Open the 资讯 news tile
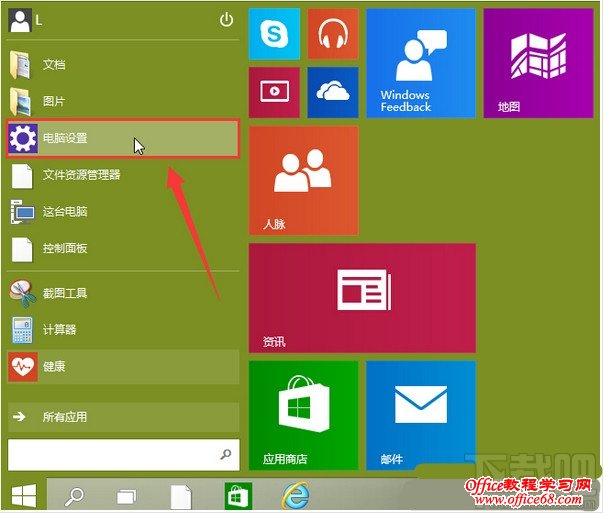Viewport: 604px width, 514px height. tap(362, 298)
